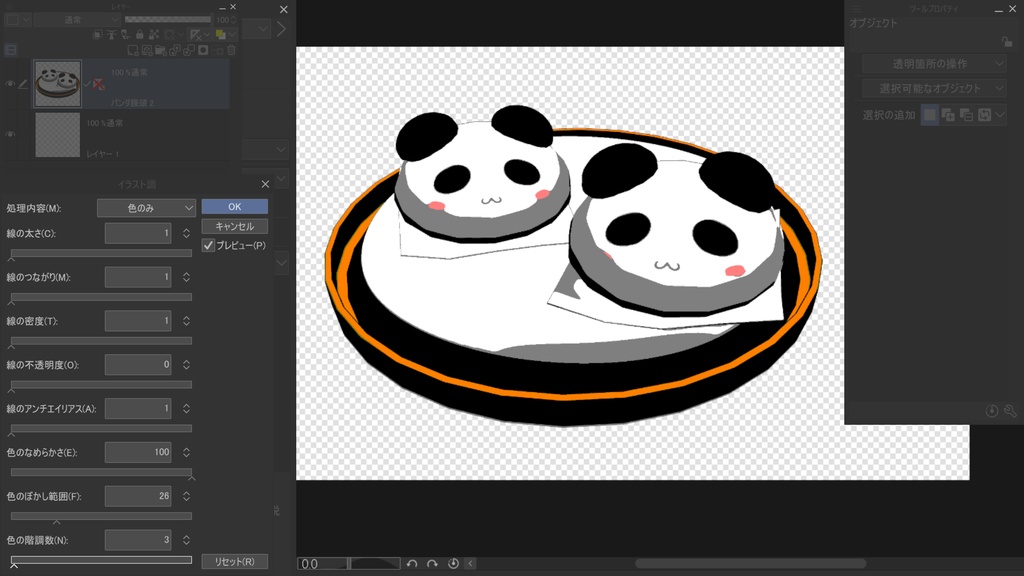Click the layer opacity stepper next to 100
Image resolution: width=1024 pixels, height=576 pixels.
pos(233,20)
